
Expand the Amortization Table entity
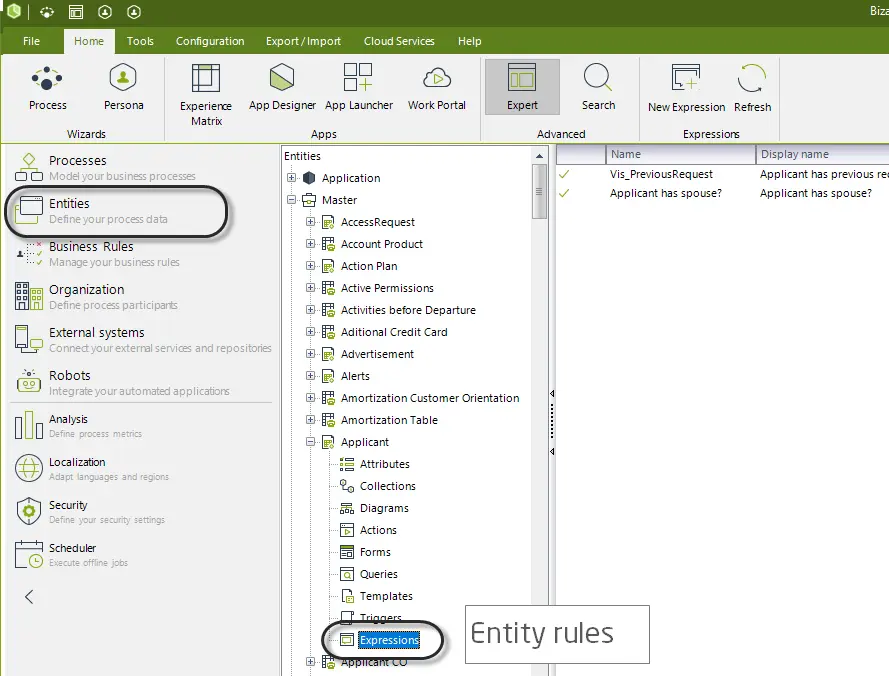310,420
